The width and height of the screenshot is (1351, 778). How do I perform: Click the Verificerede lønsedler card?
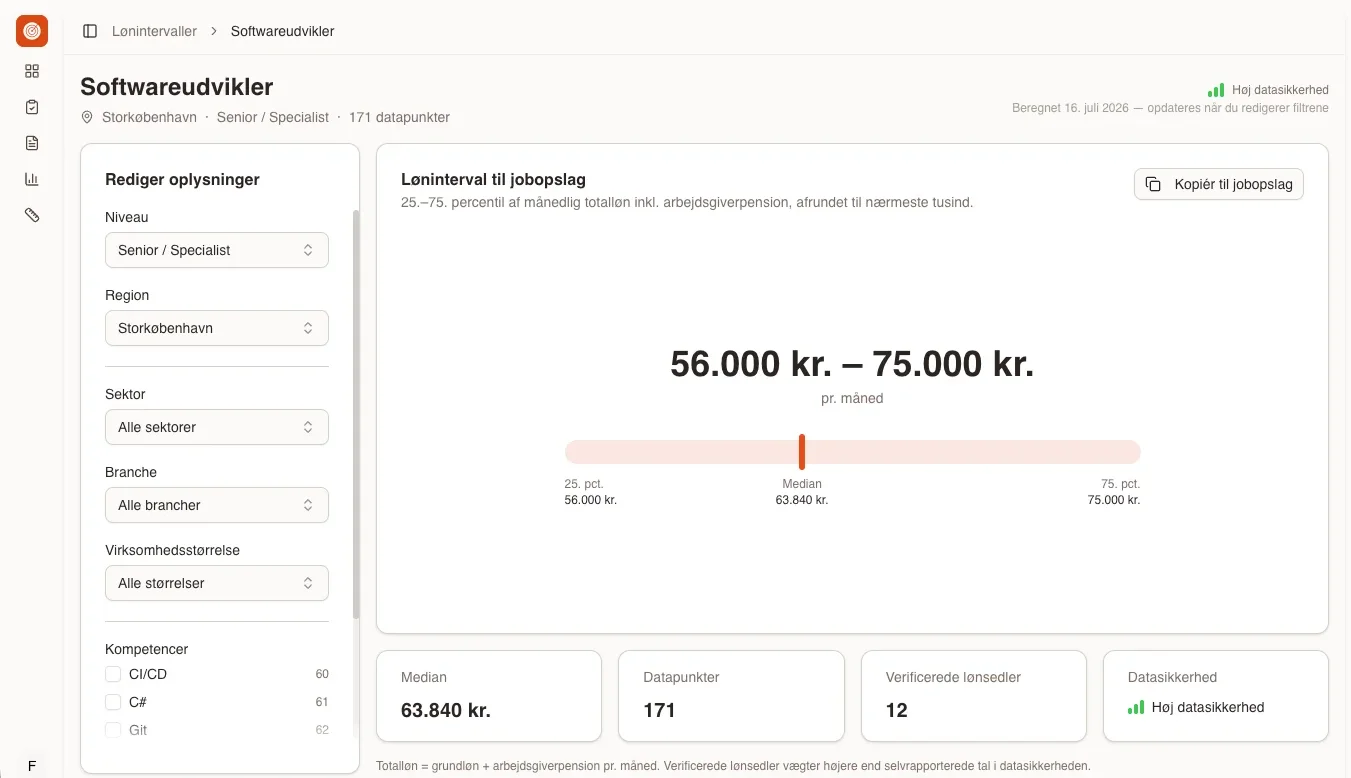[974, 696]
